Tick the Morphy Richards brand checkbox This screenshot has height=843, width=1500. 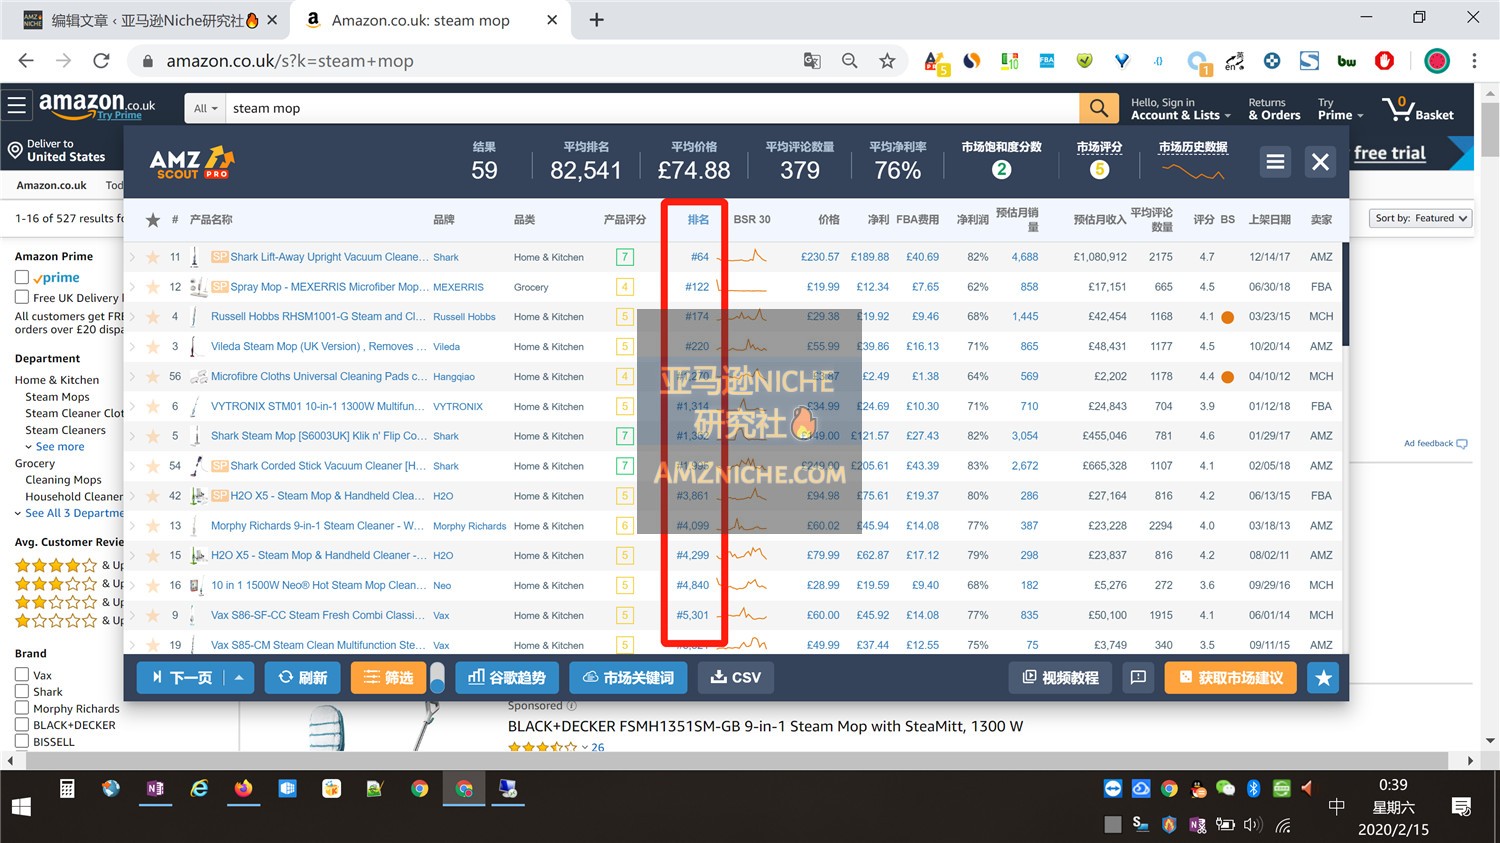21,708
